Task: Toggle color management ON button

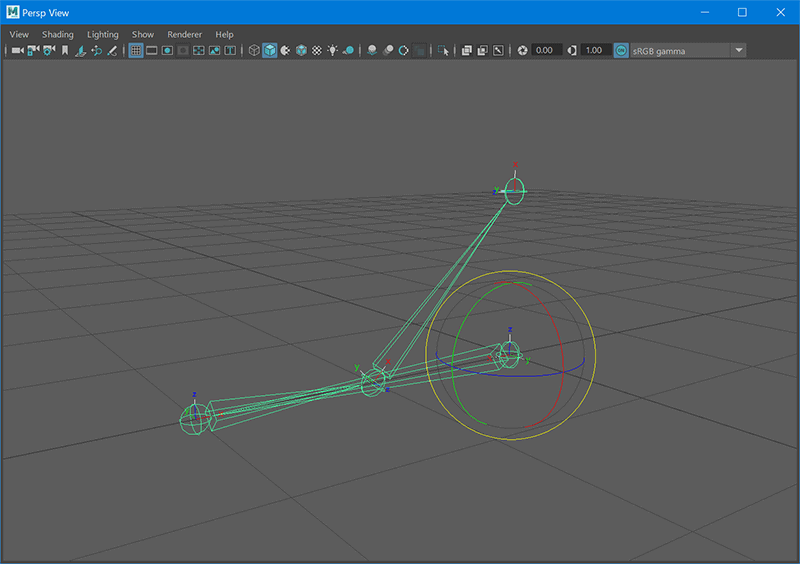Action: (x=621, y=50)
